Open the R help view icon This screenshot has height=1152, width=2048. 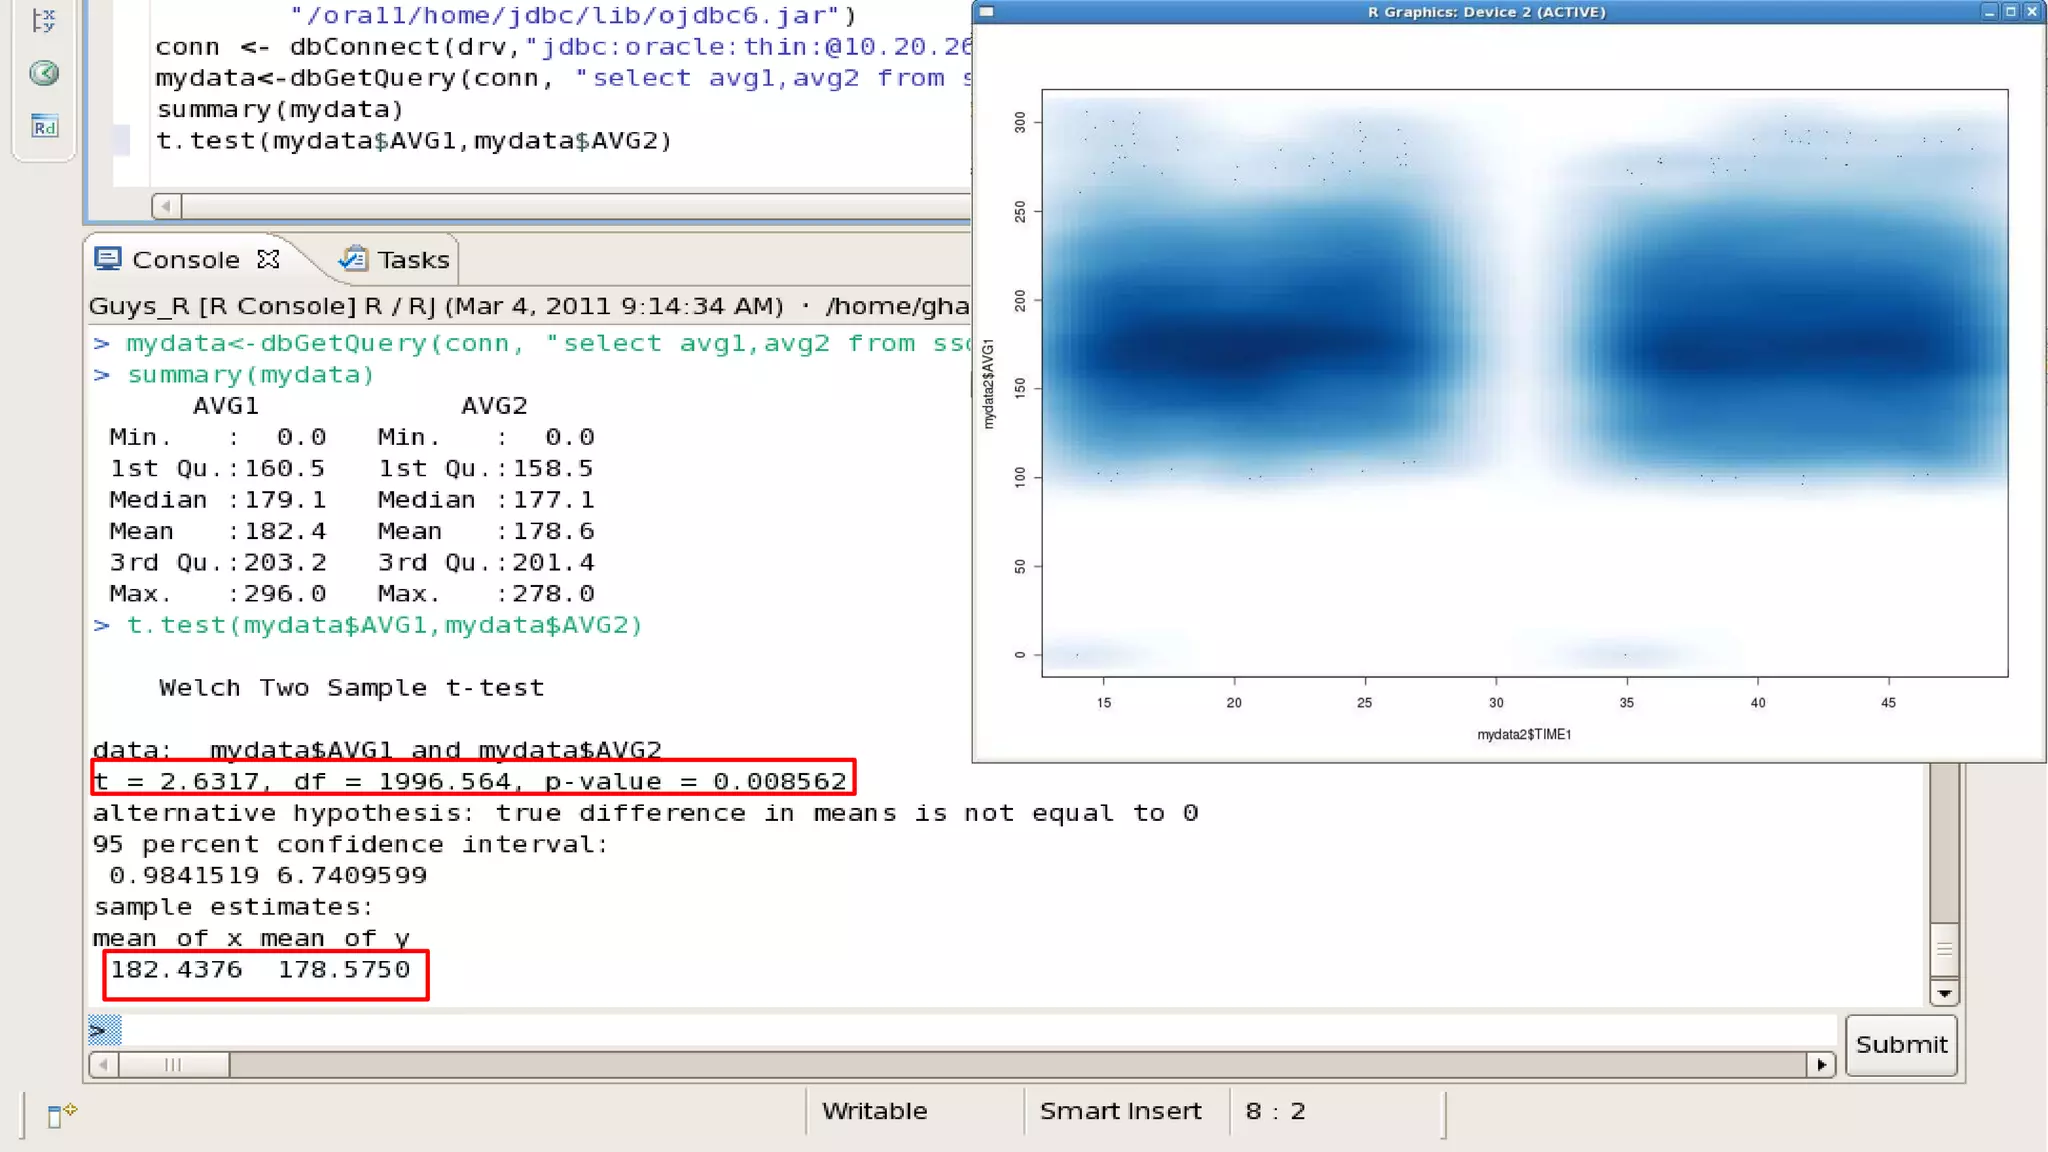pos(44,73)
